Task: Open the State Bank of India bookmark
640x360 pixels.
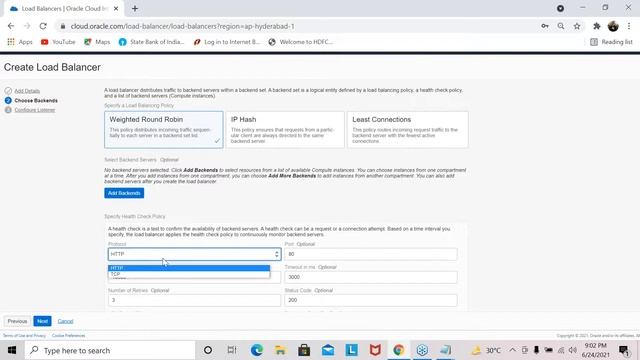Action: [x=151, y=42]
